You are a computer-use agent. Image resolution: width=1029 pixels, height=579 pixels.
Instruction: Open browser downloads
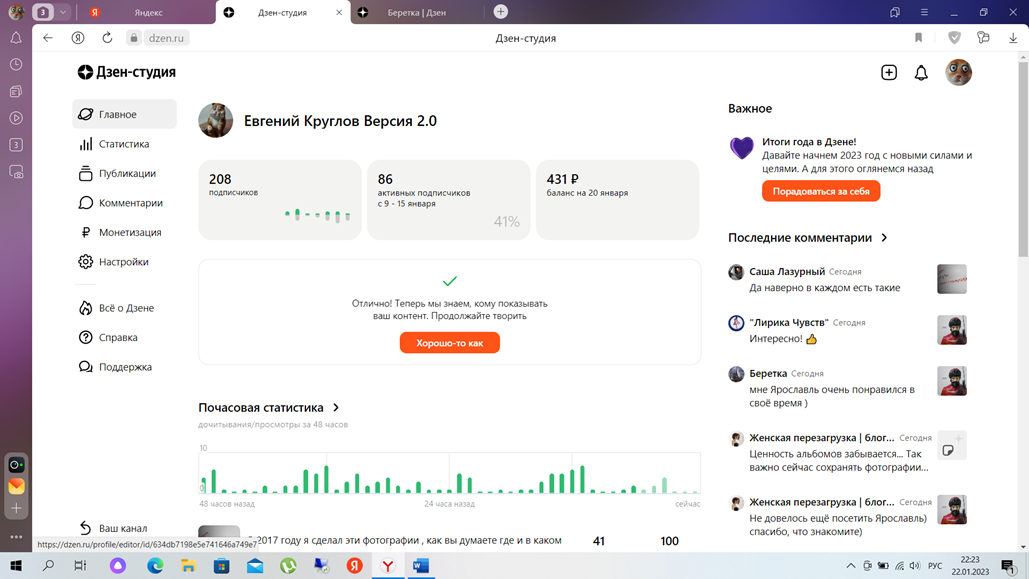(1013, 38)
